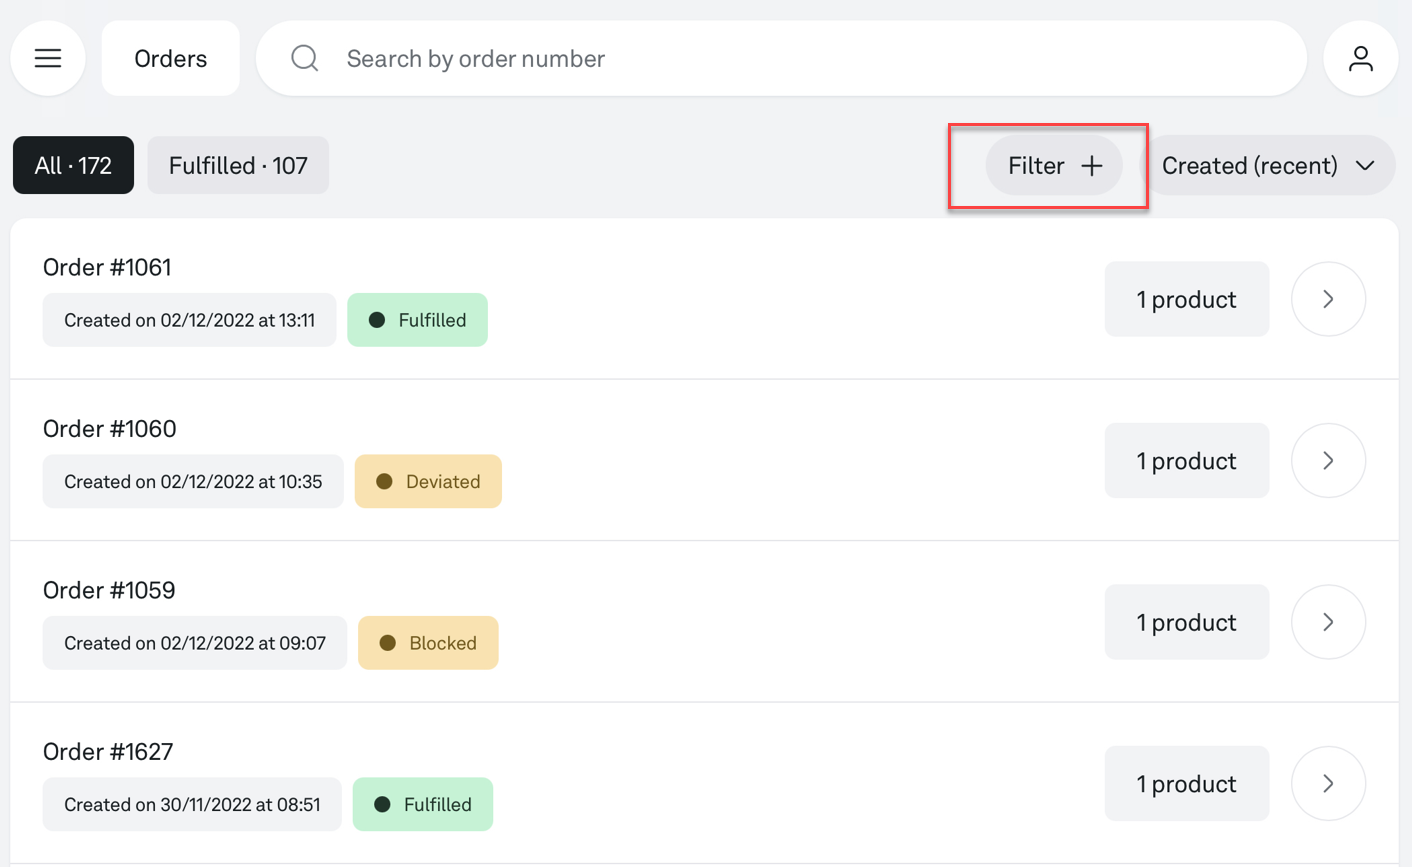Image resolution: width=1412 pixels, height=867 pixels.
Task: Click 1 product on Order #1060
Action: tap(1186, 461)
